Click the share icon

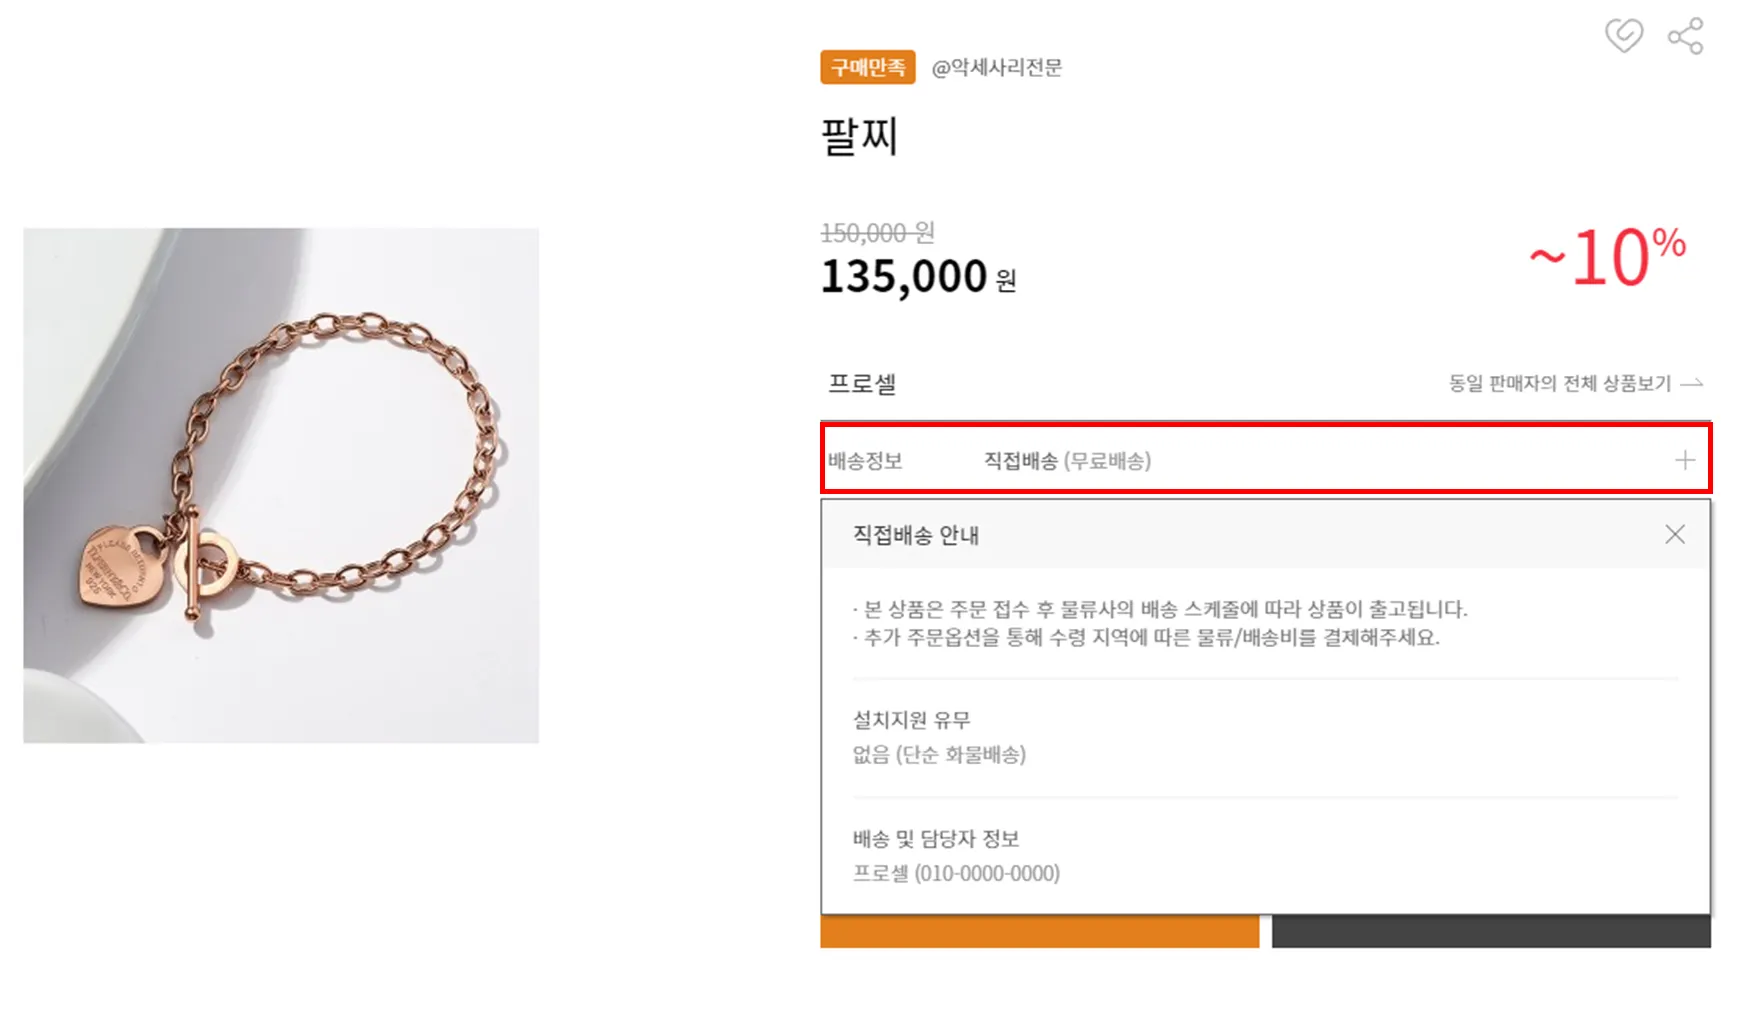(1685, 36)
